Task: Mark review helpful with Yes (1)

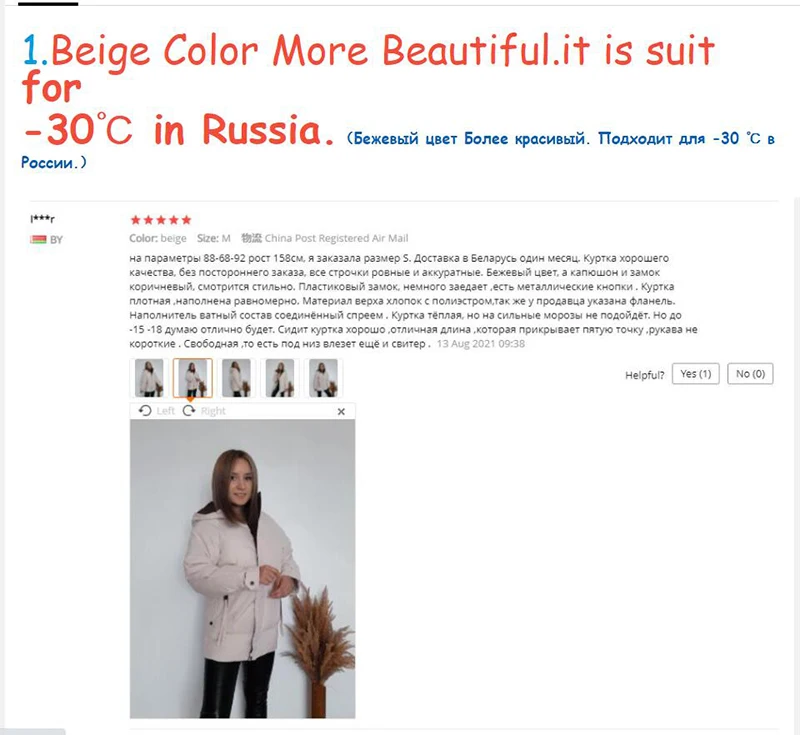Action: click(695, 374)
